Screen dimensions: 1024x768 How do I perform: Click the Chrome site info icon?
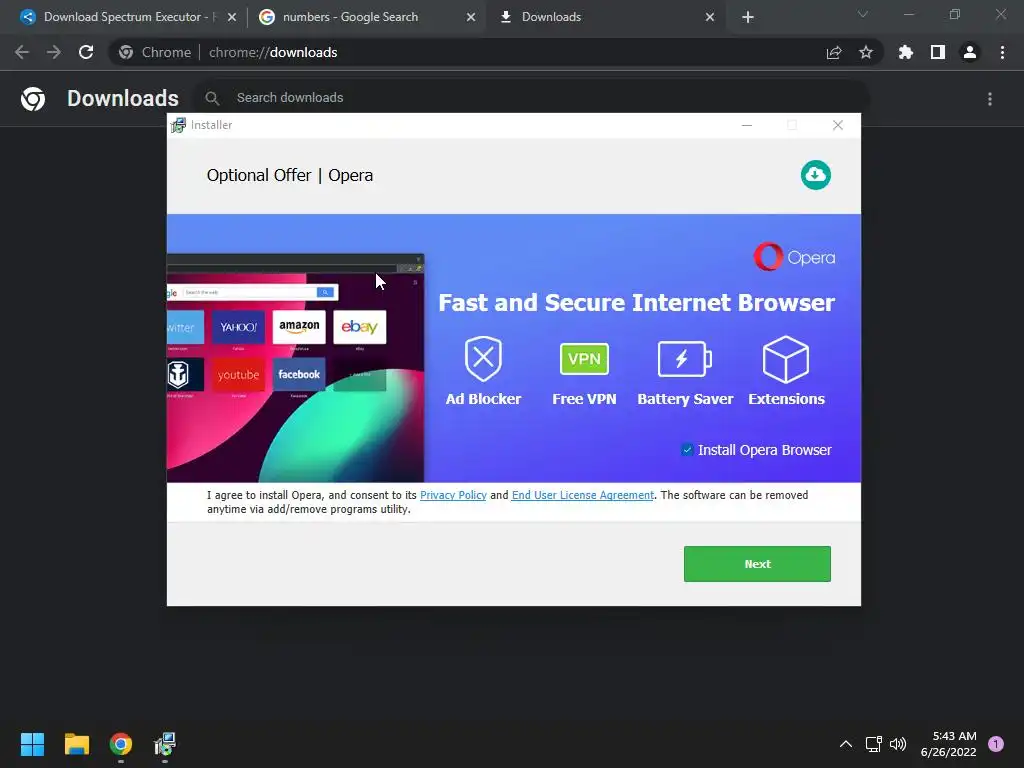tap(126, 52)
